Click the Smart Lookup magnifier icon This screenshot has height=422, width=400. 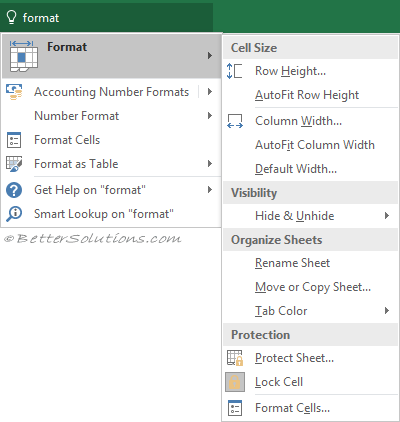[x=14, y=214]
